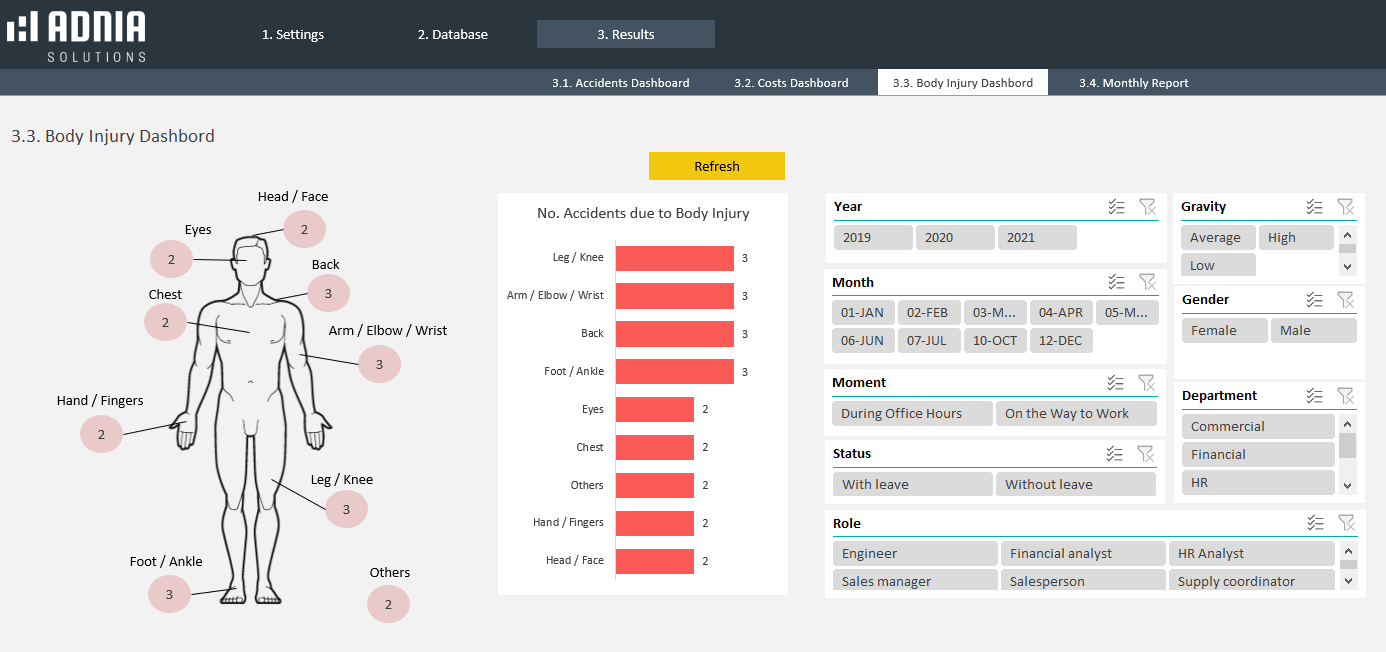Screen dimensions: 1386x652
Task: Clear filter icon on Role slicer
Action: pos(1346,523)
